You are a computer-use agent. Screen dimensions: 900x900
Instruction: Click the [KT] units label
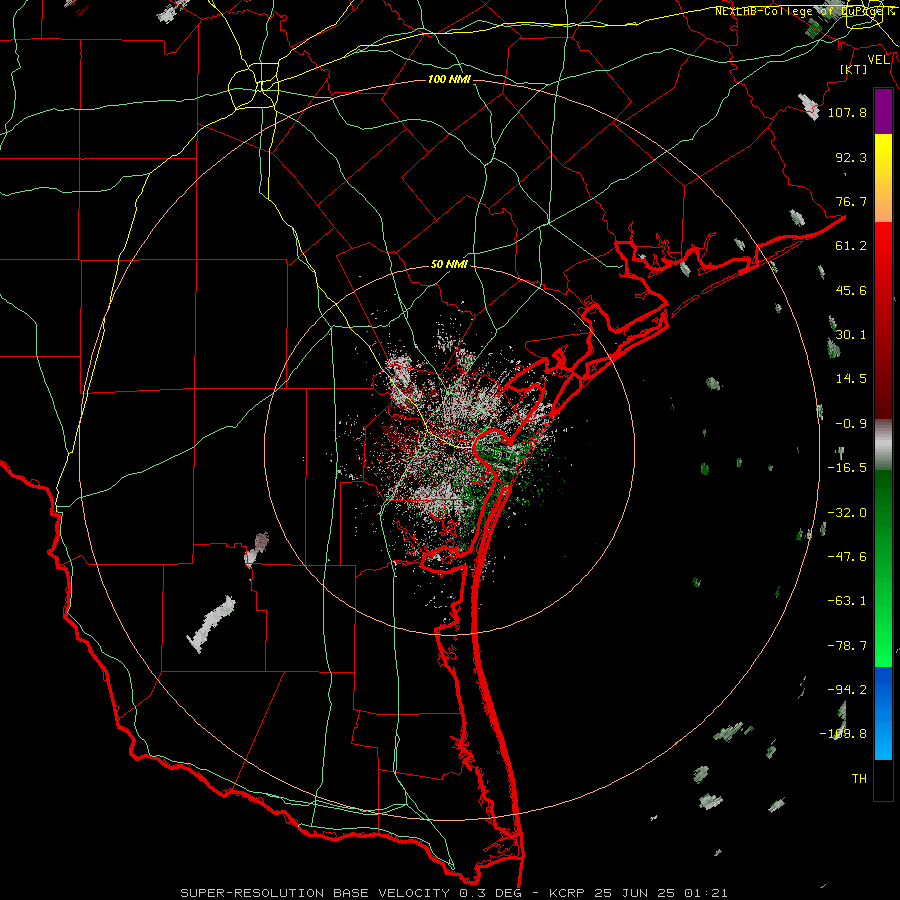854,69
